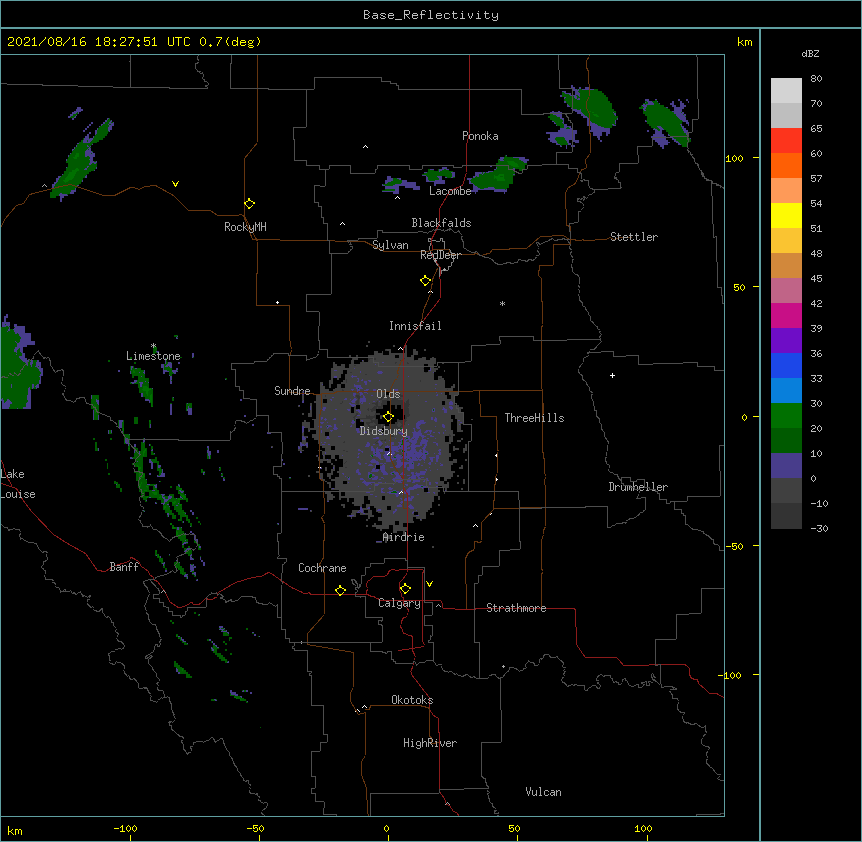Click the dBZ legend heading
The height and width of the screenshot is (842, 862).
pyautogui.click(x=810, y=53)
